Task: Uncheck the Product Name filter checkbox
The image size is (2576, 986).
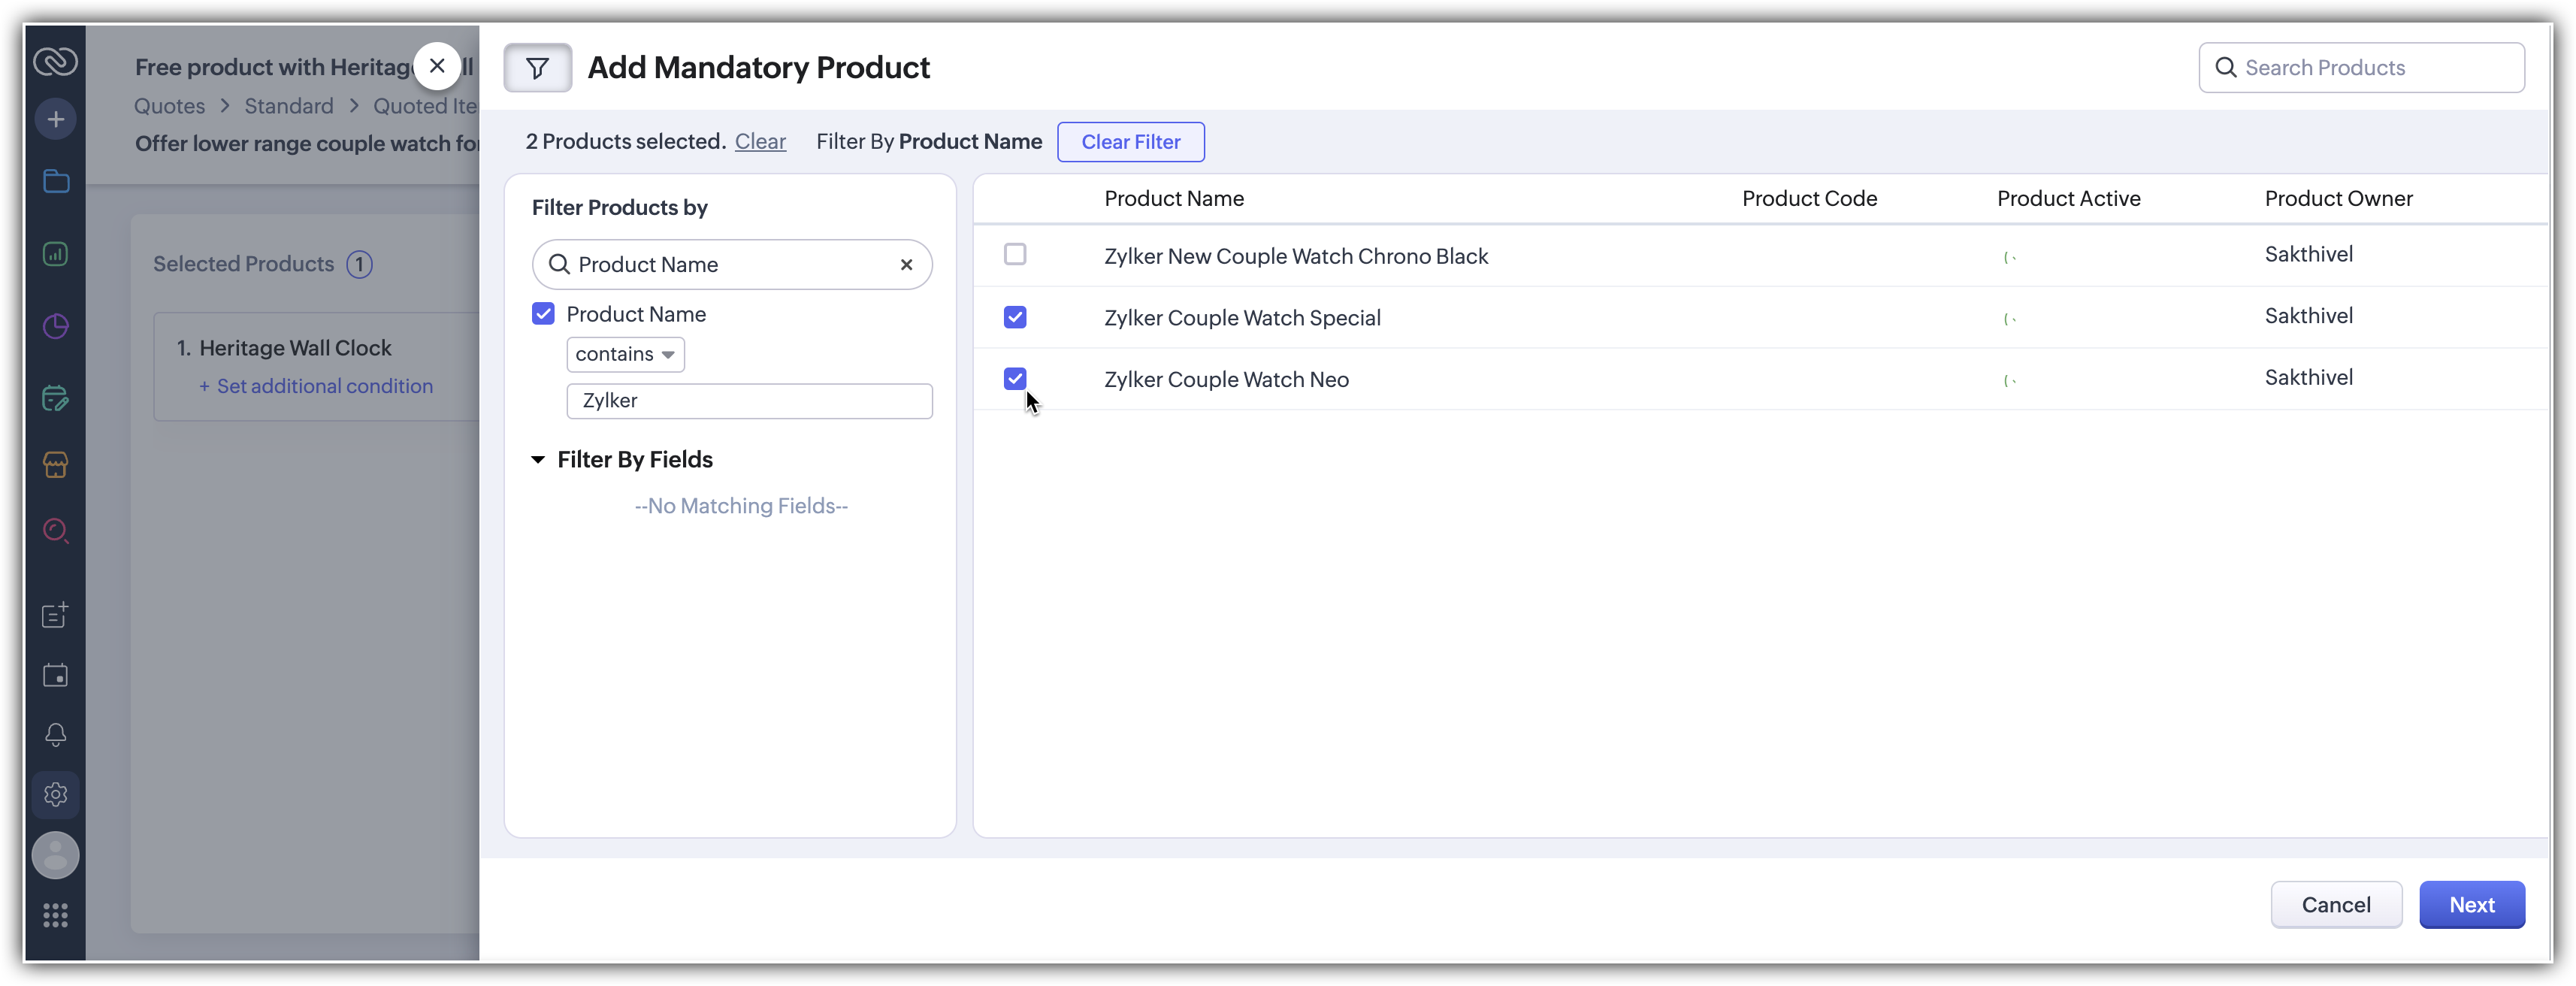Action: tap(543, 314)
